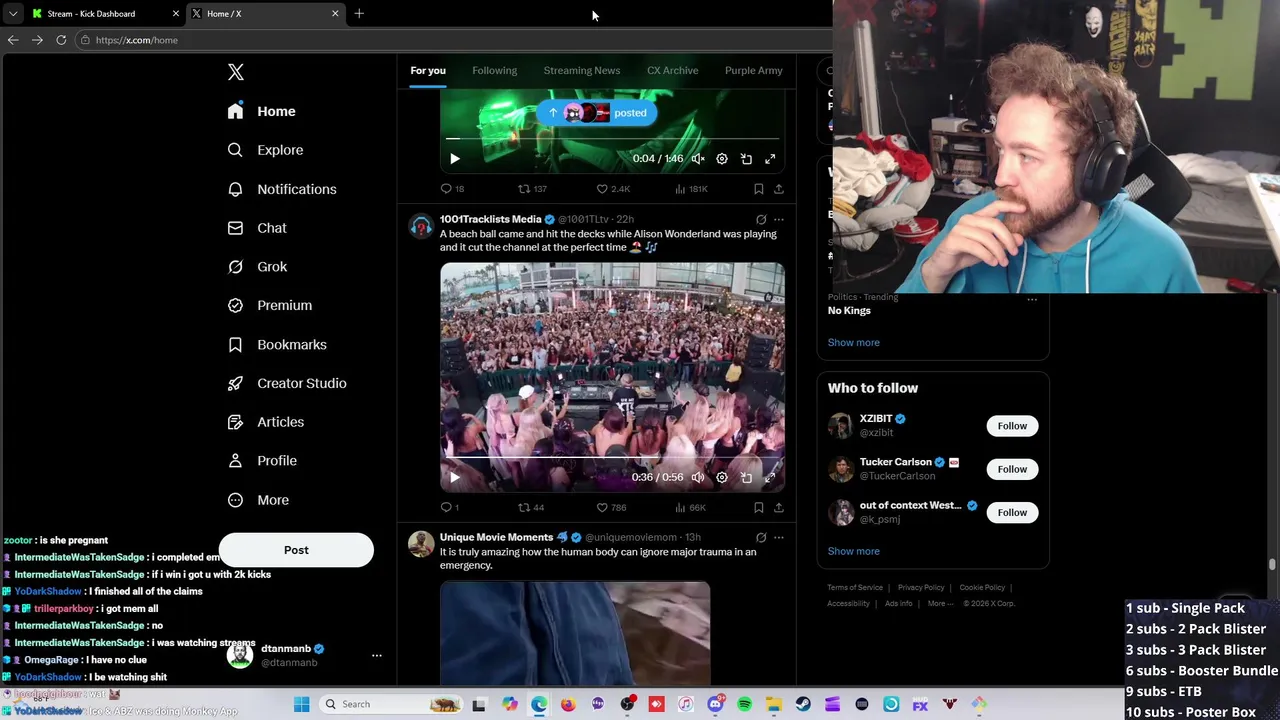Viewport: 1280px width, 720px height.
Task: View analytics of post with 66K views
Action: coord(690,508)
